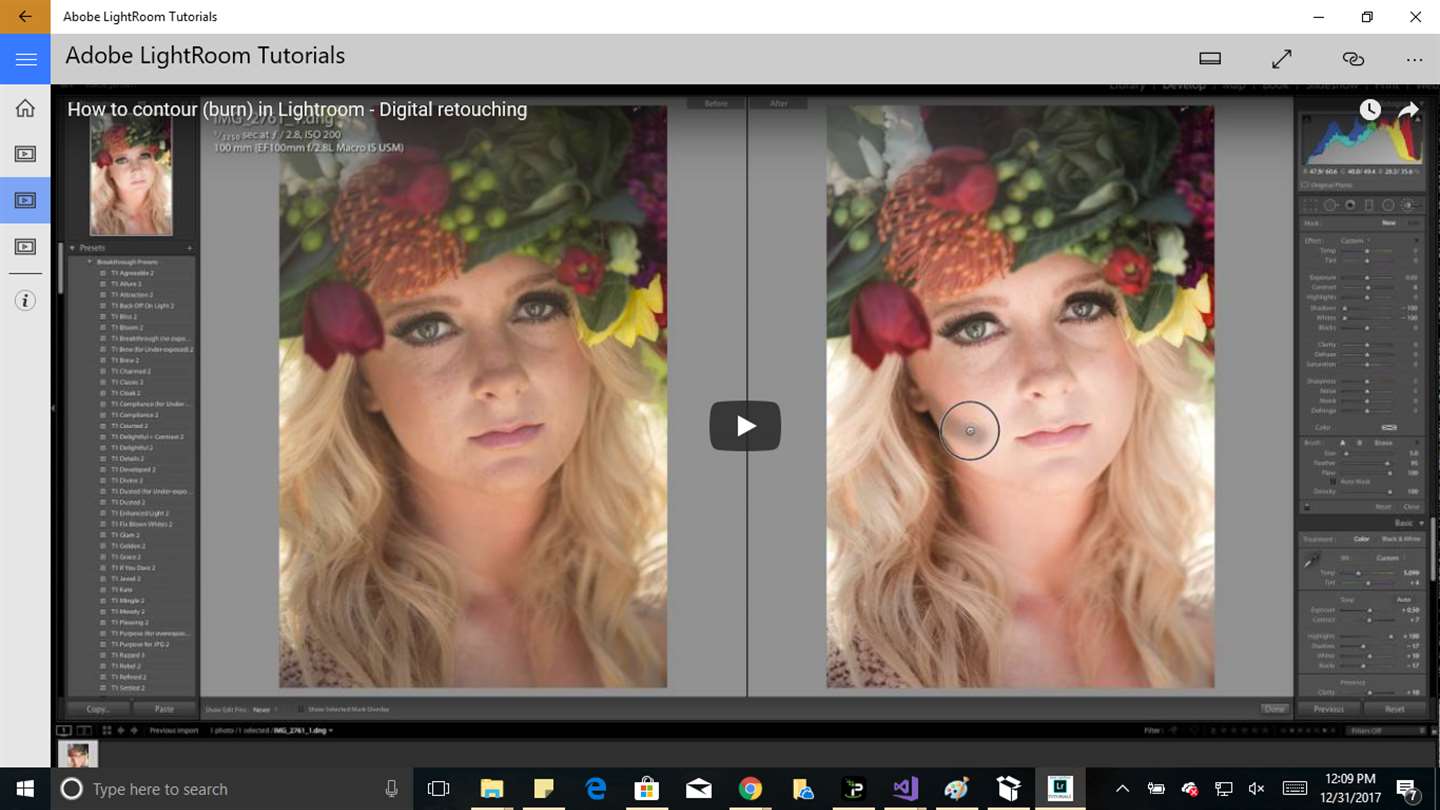
Task: Open Google Chrome from the taskbar
Action: pyautogui.click(x=750, y=789)
